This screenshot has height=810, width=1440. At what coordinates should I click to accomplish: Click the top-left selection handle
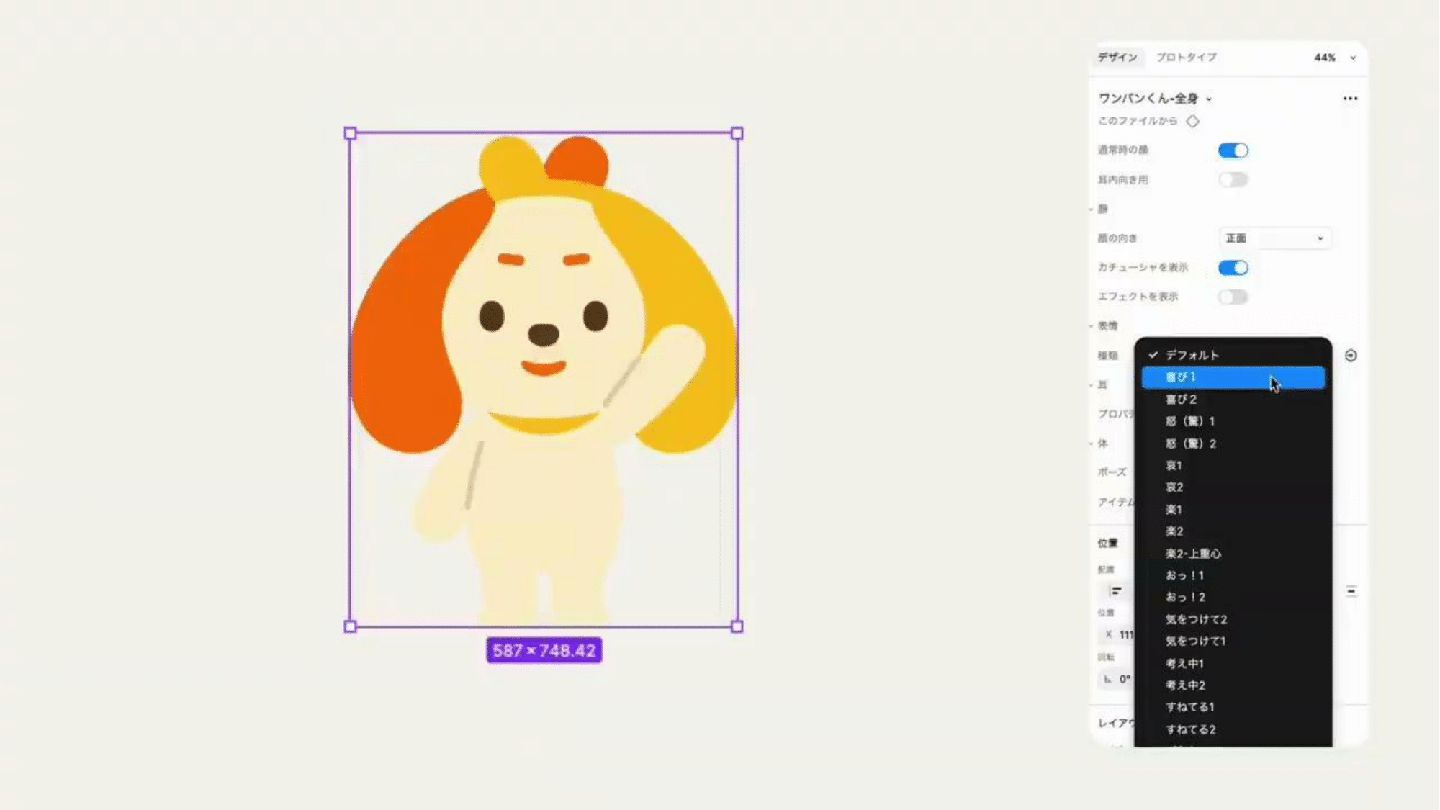point(350,133)
